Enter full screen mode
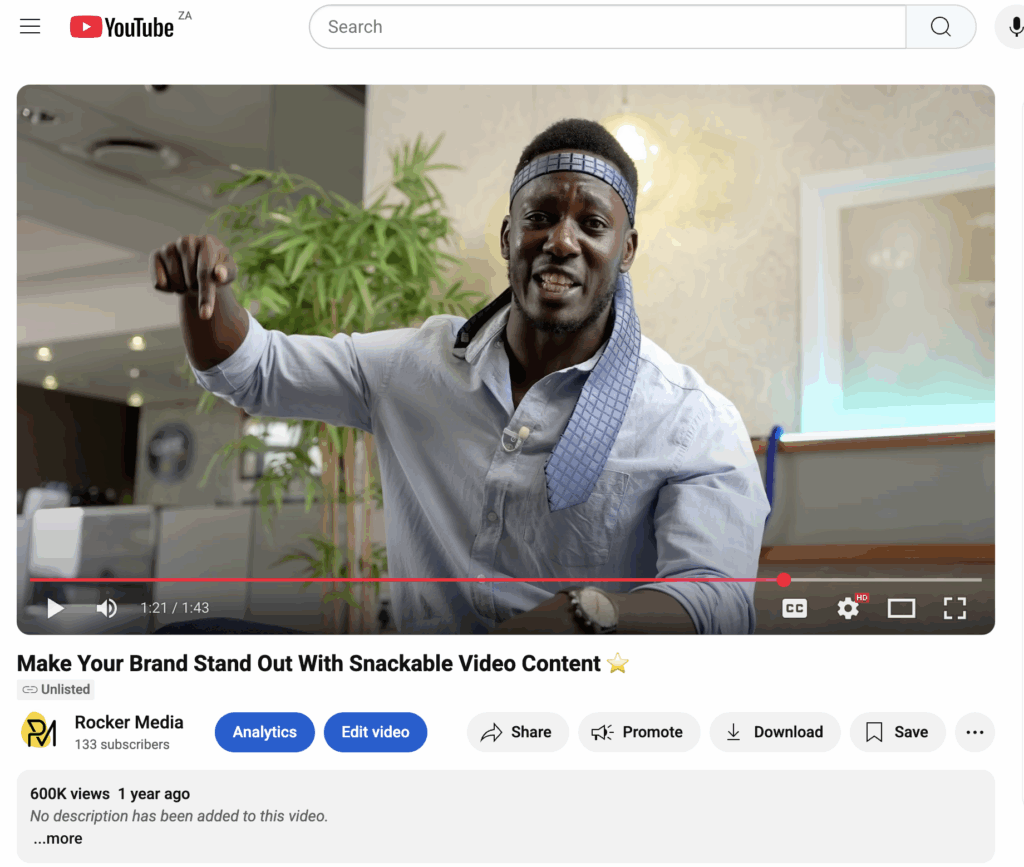The image size is (1024, 867). (954, 608)
